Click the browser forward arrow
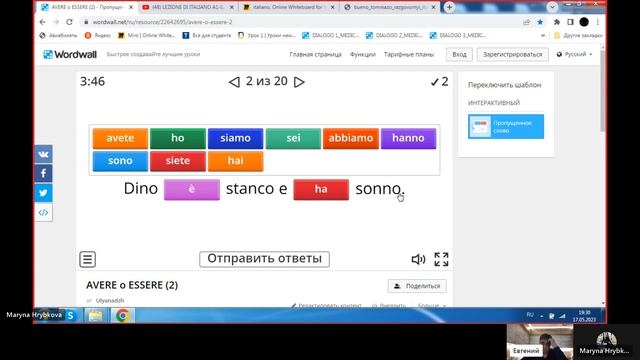 [x=56, y=22]
